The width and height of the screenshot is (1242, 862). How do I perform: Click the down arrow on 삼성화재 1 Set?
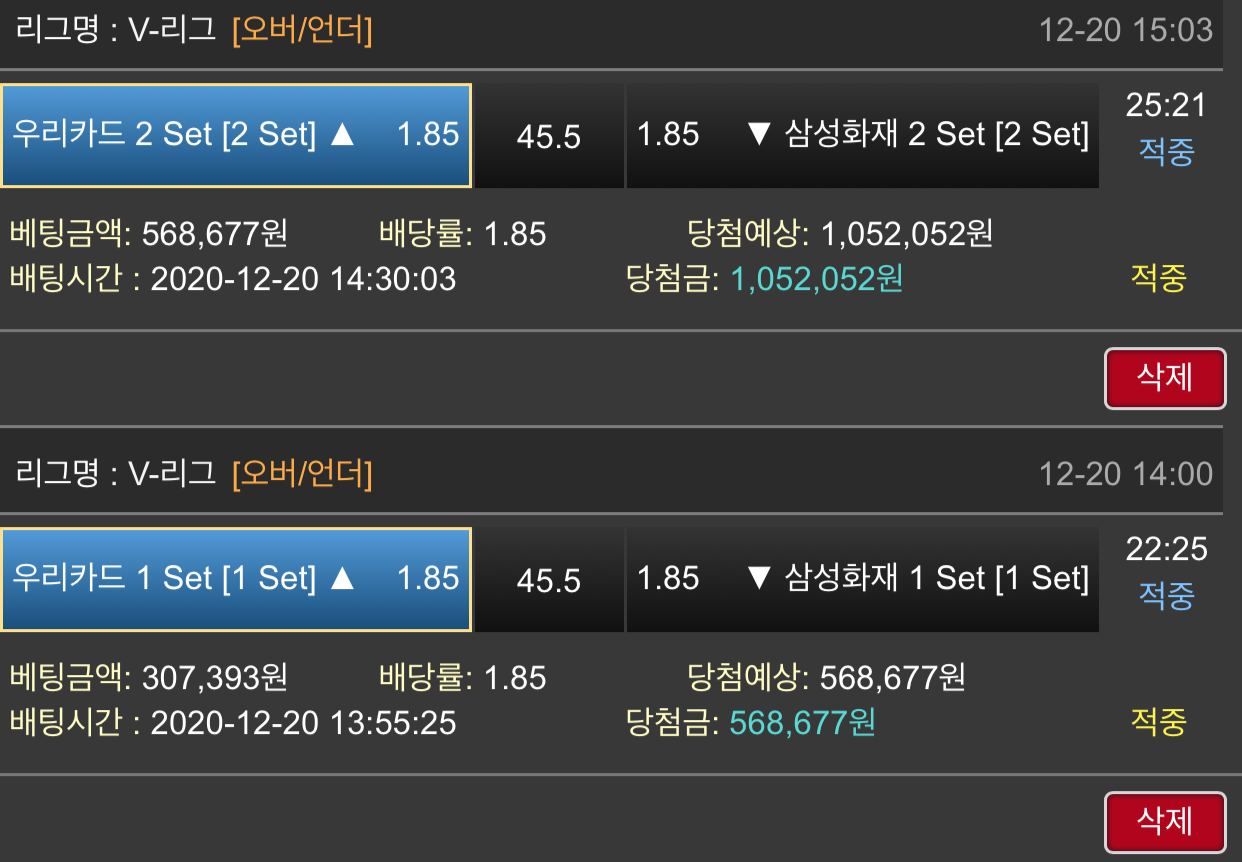[x=756, y=579]
